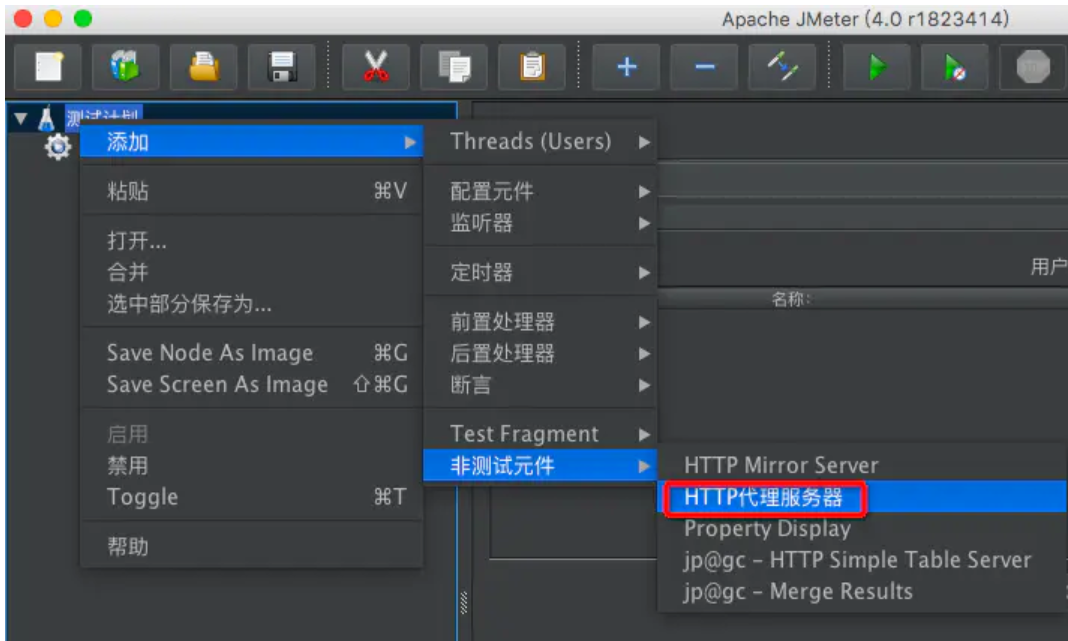1068x641 pixels.
Task: Click the Apache JMeter title bar
Action: [865, 19]
